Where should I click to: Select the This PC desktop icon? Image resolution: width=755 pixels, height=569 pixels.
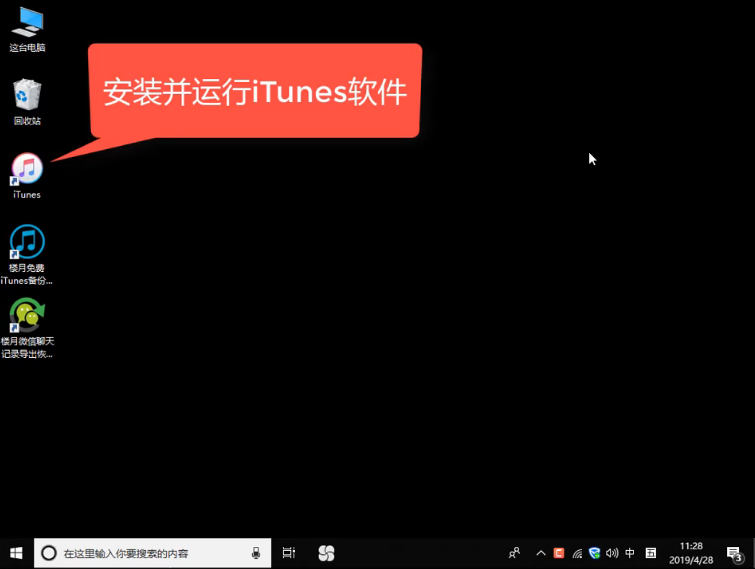(27, 29)
